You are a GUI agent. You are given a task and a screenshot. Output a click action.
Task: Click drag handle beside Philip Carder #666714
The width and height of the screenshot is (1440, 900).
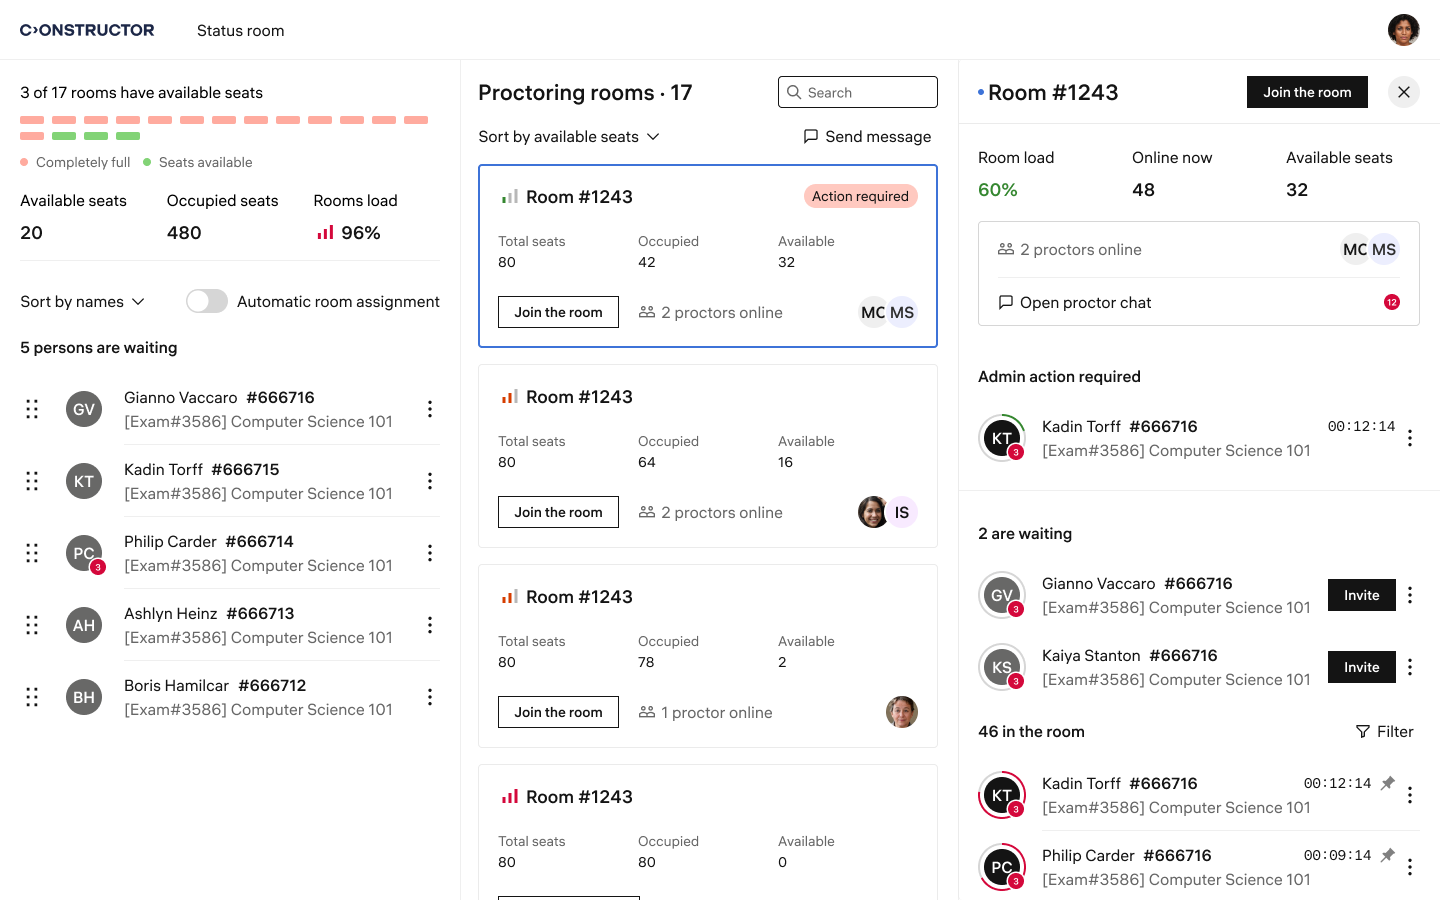pos(32,553)
